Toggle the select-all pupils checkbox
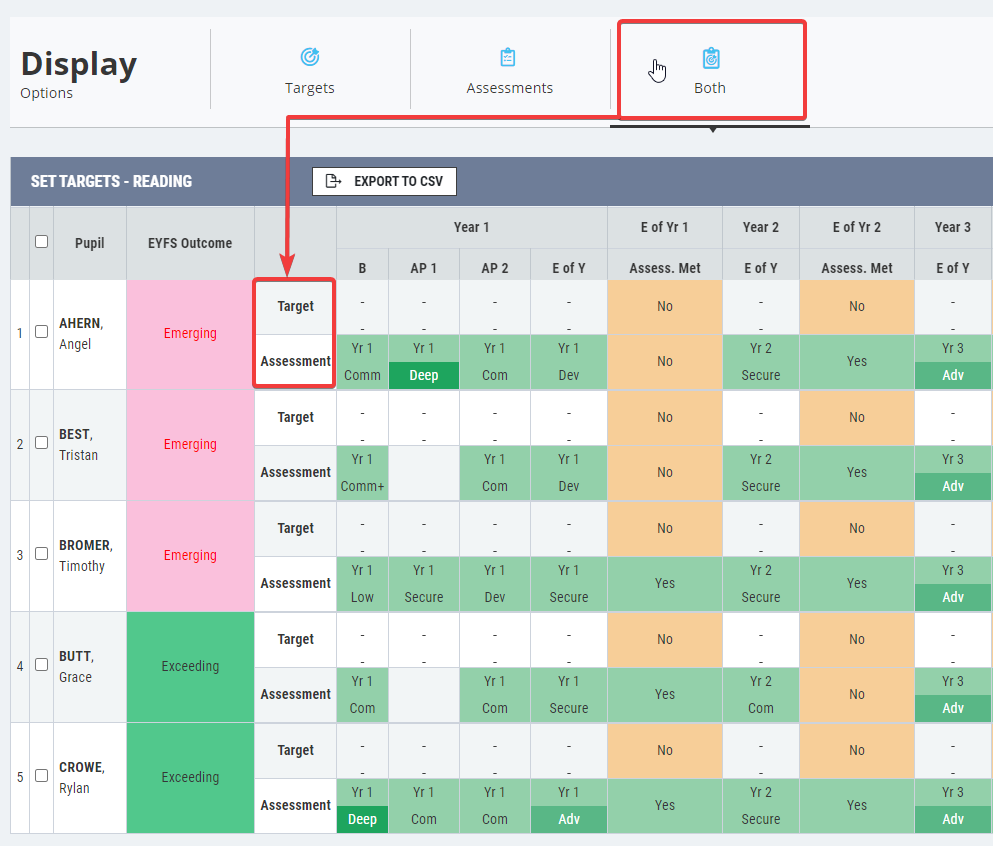993x846 pixels. tap(41, 241)
